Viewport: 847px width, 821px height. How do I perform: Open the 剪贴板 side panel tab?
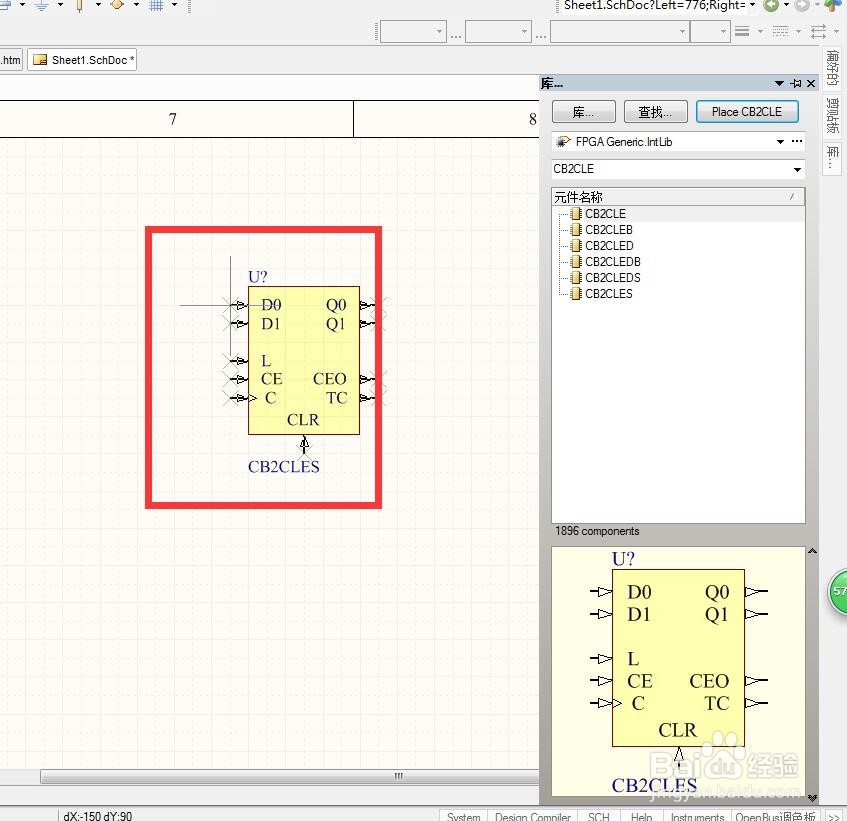(832, 116)
